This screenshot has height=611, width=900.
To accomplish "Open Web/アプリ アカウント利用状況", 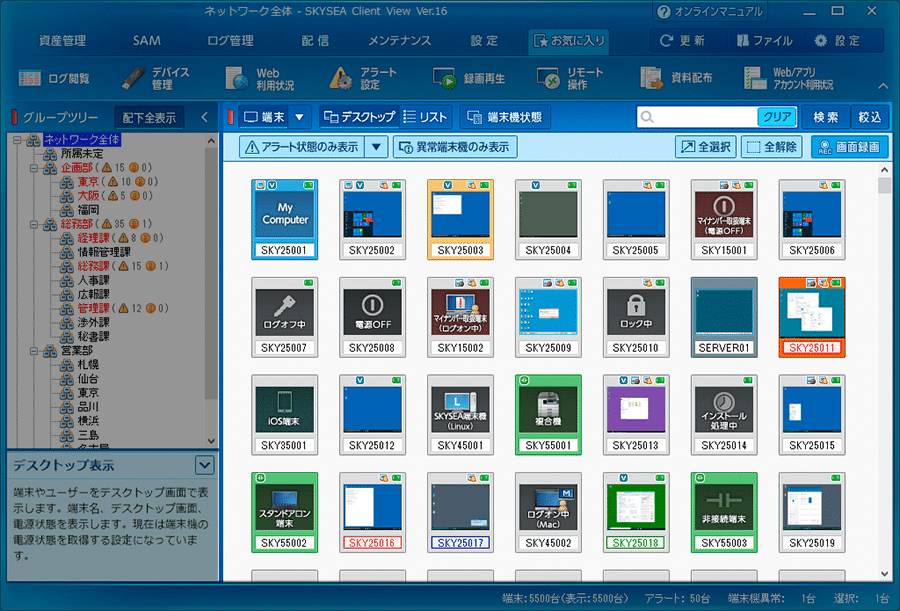I will point(789,79).
